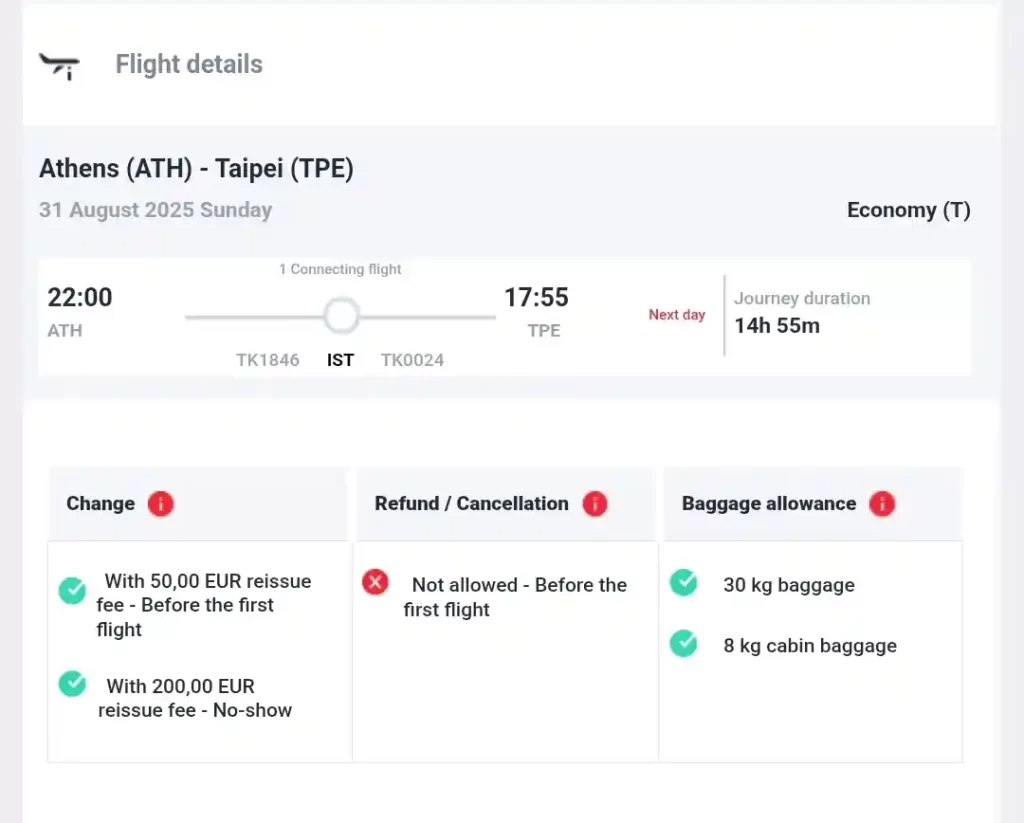Select the Change column header

(x=100, y=504)
